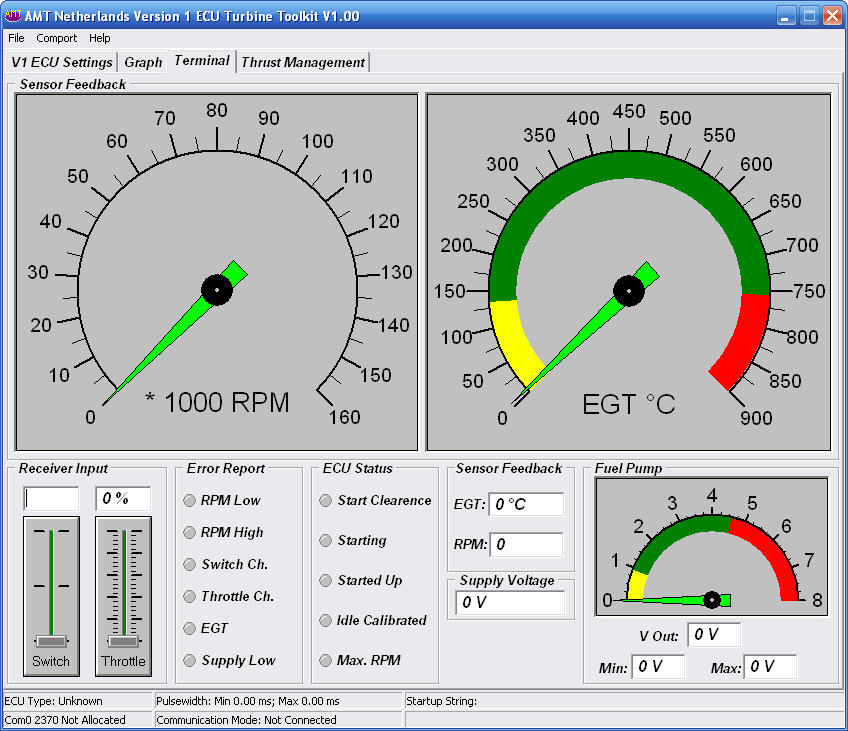Open the File menu
This screenshot has height=731, width=848.
tap(16, 38)
